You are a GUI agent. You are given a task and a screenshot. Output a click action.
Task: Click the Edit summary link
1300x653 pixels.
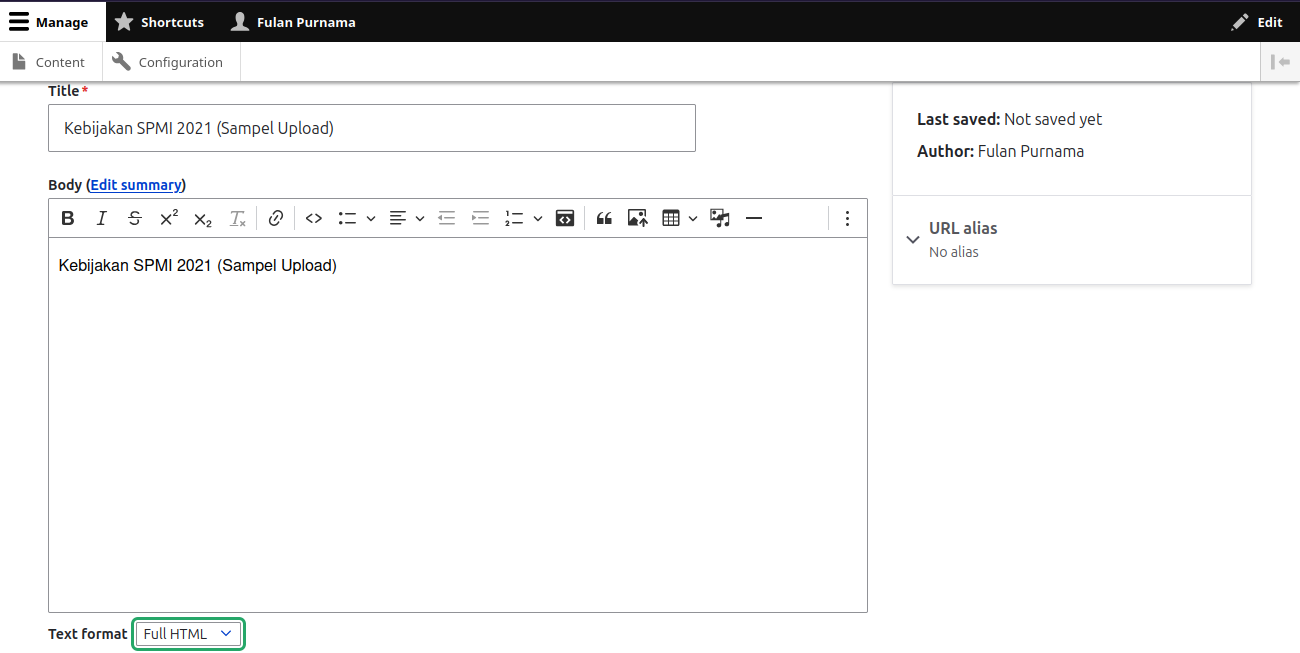(136, 185)
